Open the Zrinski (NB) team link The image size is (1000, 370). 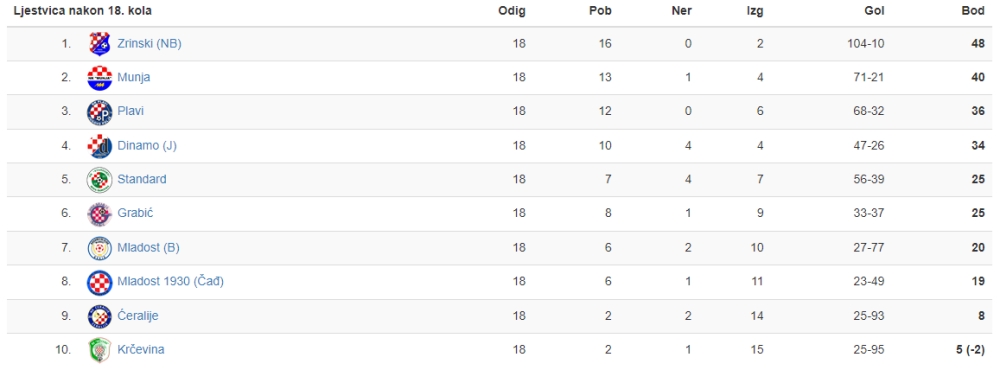tap(149, 43)
